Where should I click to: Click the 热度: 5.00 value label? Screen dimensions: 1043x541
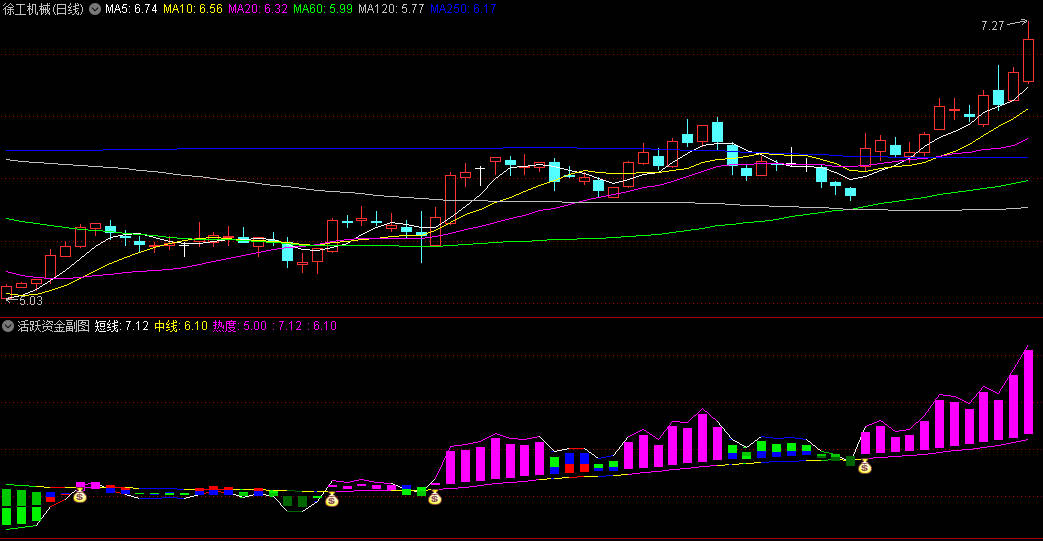(x=239, y=326)
